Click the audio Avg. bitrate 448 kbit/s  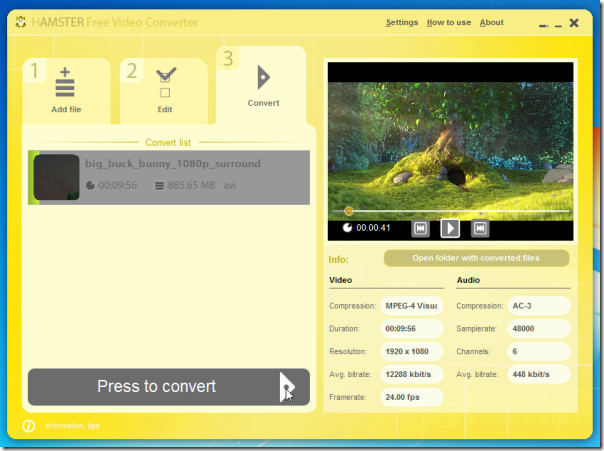click(x=539, y=374)
